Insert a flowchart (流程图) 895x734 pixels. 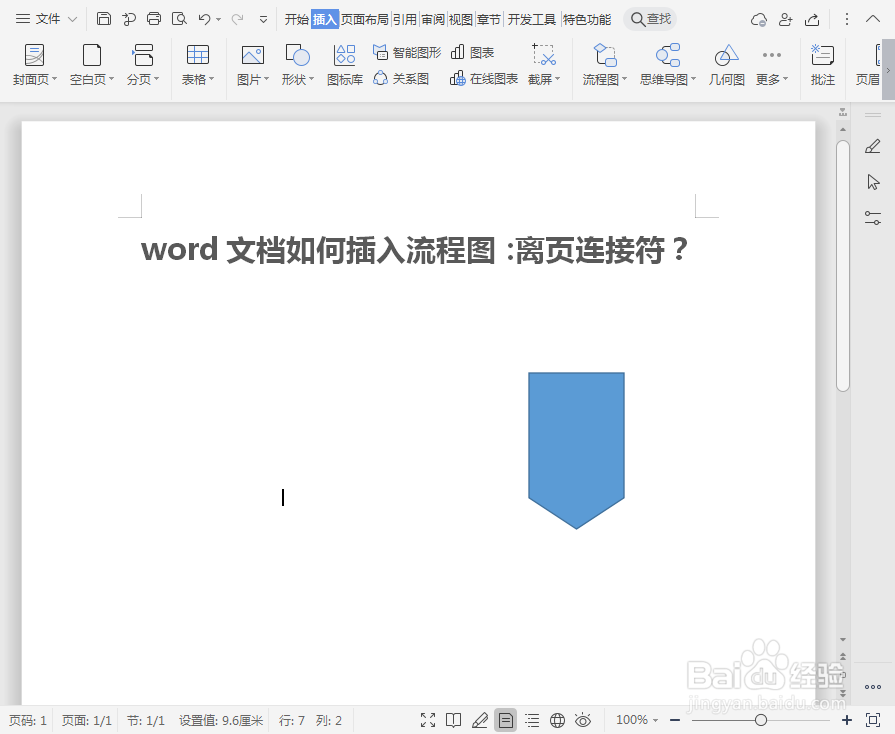tap(604, 64)
